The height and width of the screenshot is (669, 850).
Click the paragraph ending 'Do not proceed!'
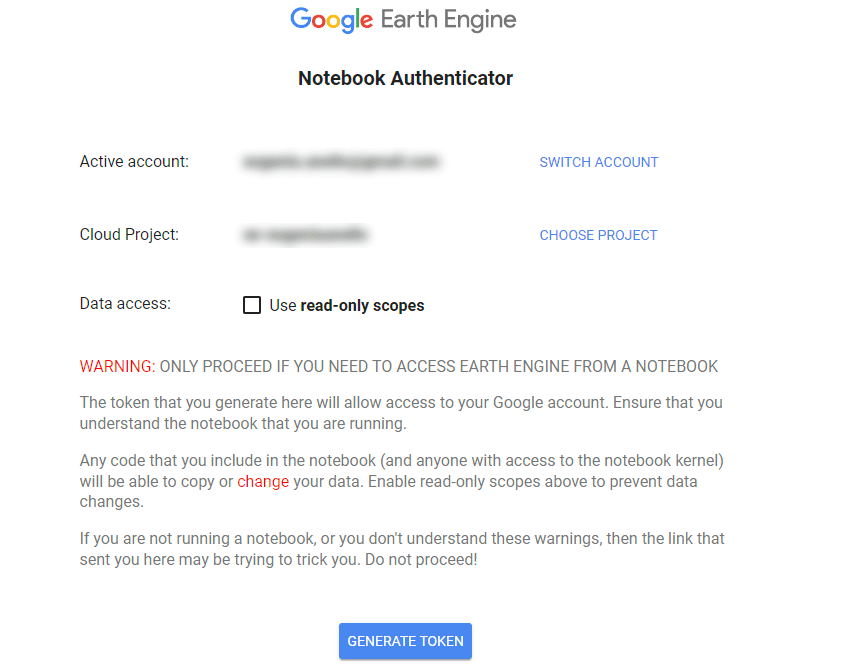pos(402,549)
